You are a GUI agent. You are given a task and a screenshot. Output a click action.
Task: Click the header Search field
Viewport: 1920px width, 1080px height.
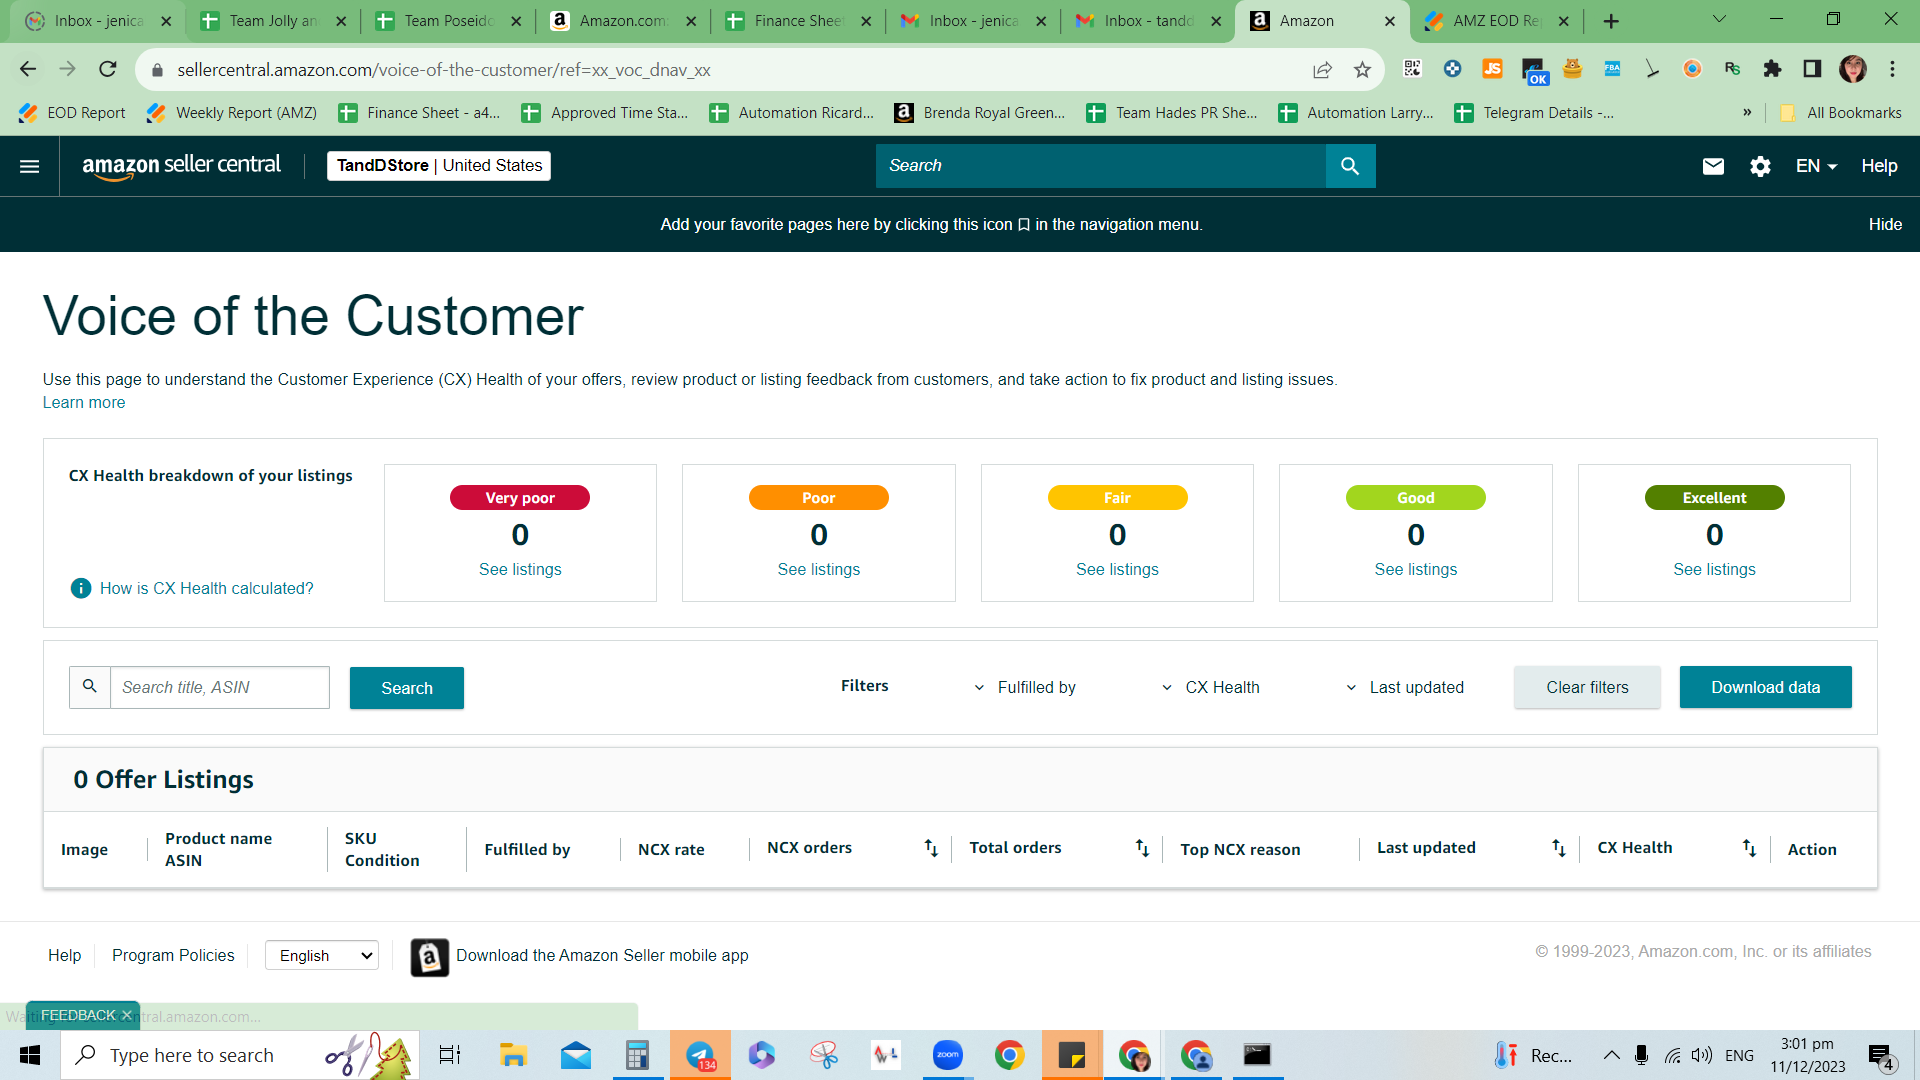[x=1100, y=166]
